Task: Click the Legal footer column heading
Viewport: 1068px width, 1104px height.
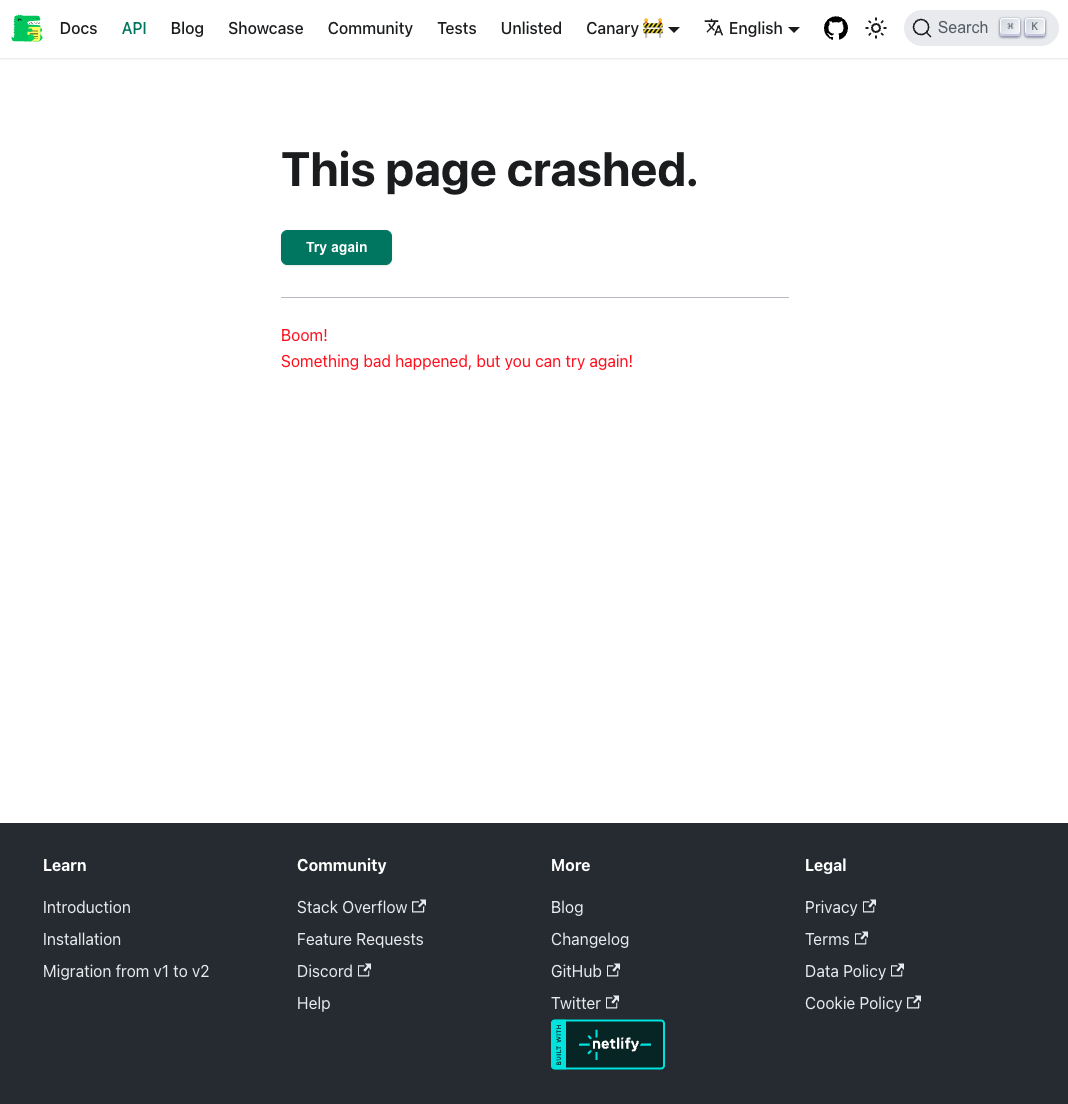Action: click(825, 865)
